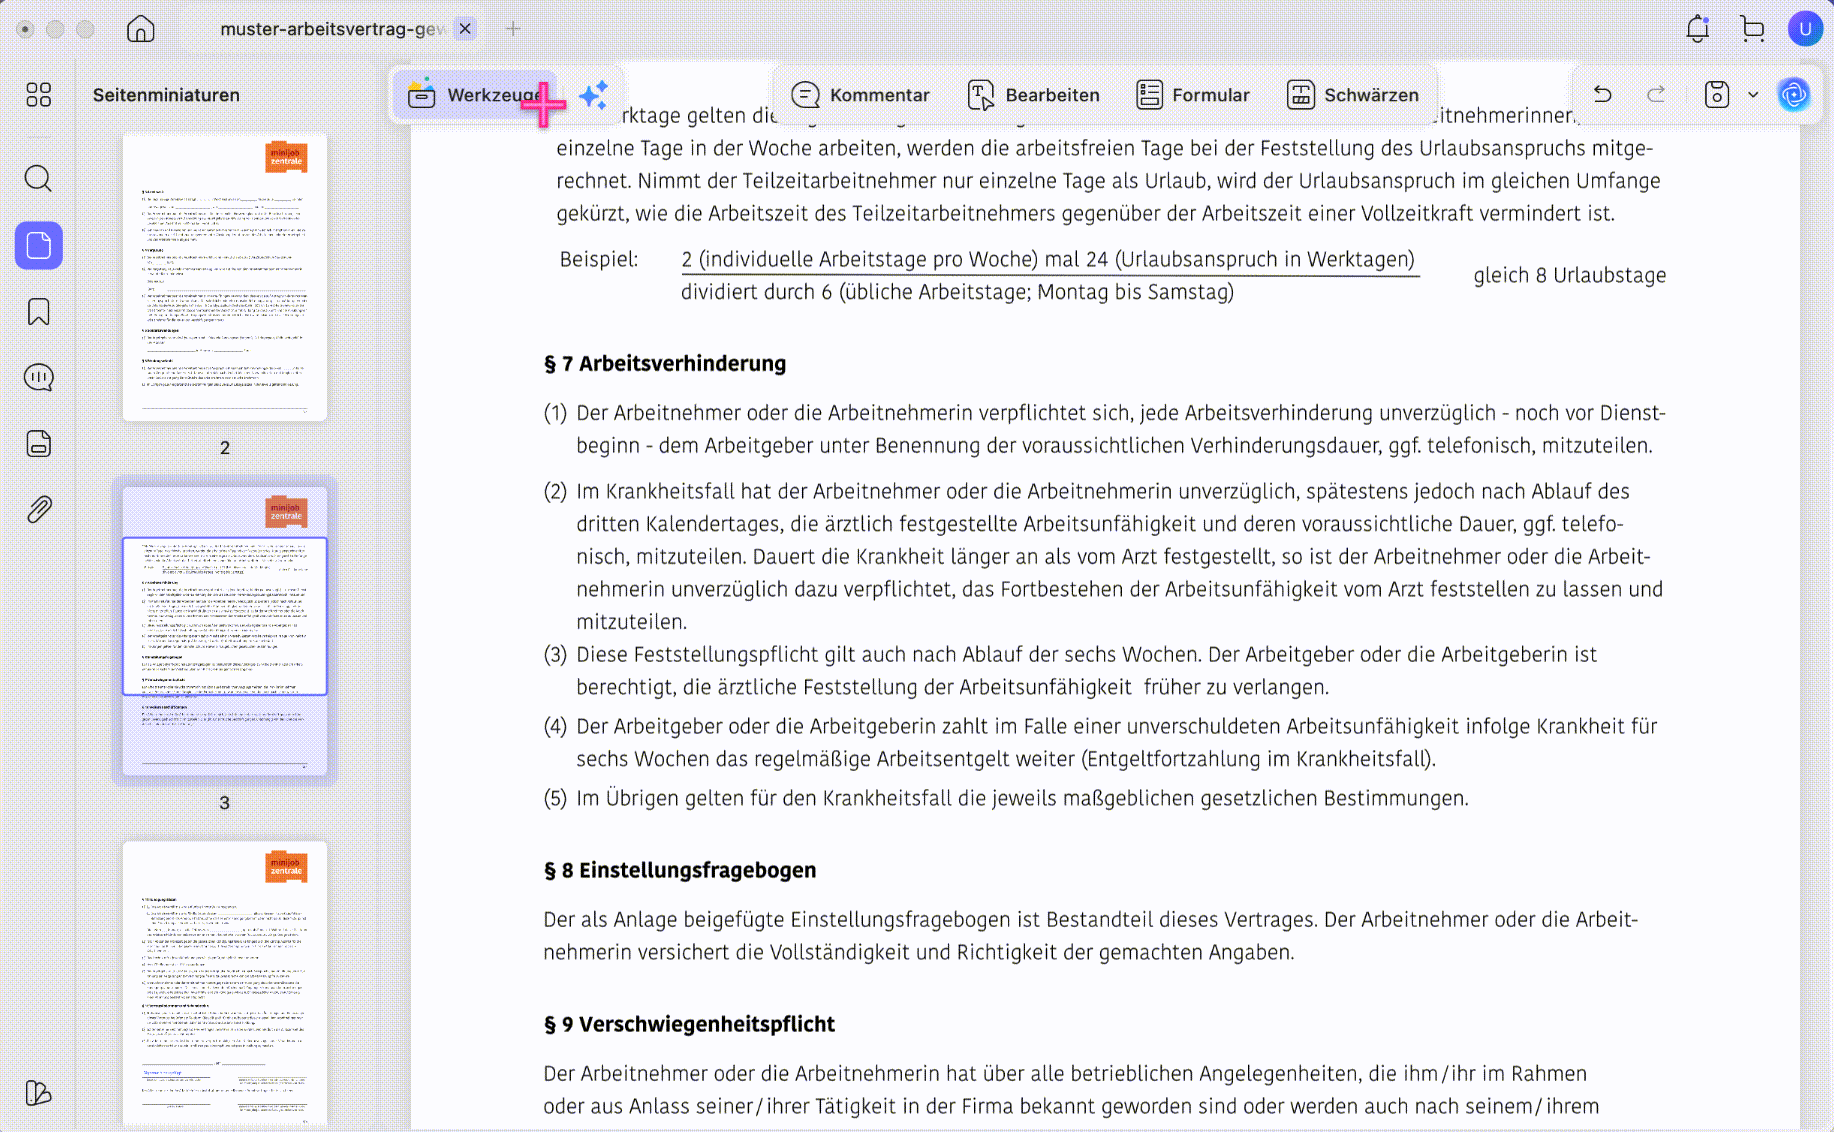Open the blue swirl assistant icon
Screen dimensions: 1834x1132
[x=1794, y=95]
